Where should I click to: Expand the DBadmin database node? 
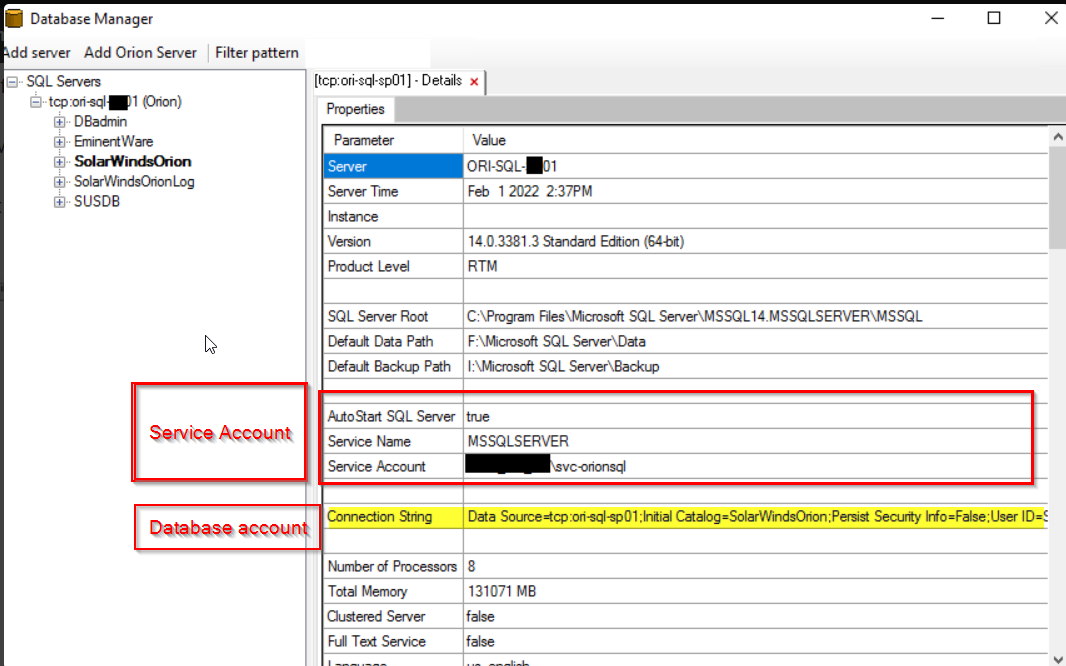[x=60, y=122]
